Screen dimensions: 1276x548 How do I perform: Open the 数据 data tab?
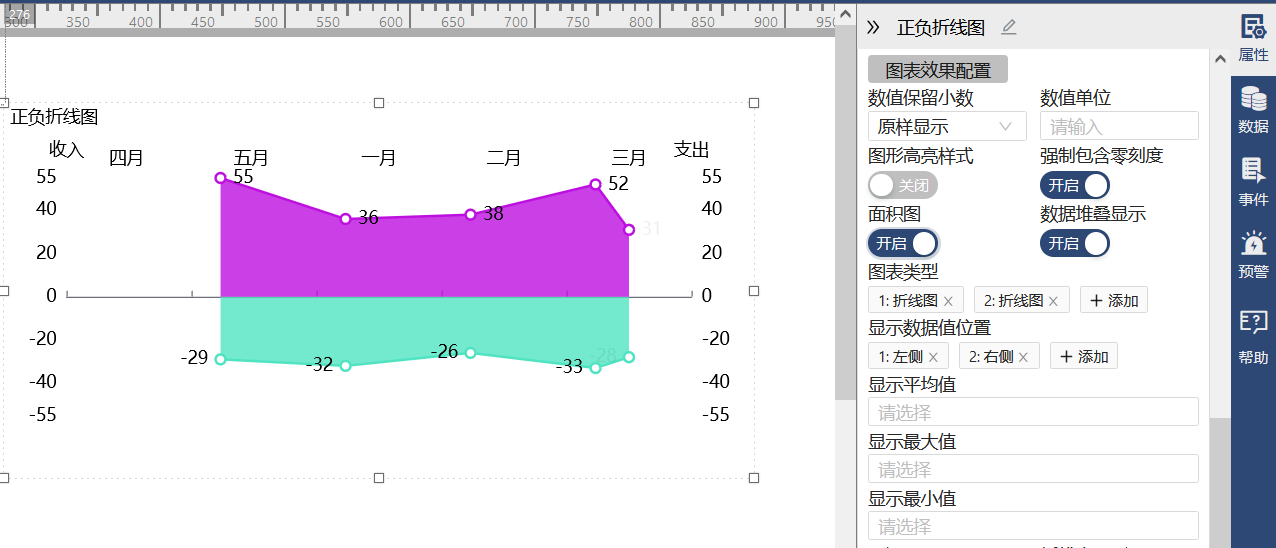click(x=1253, y=111)
